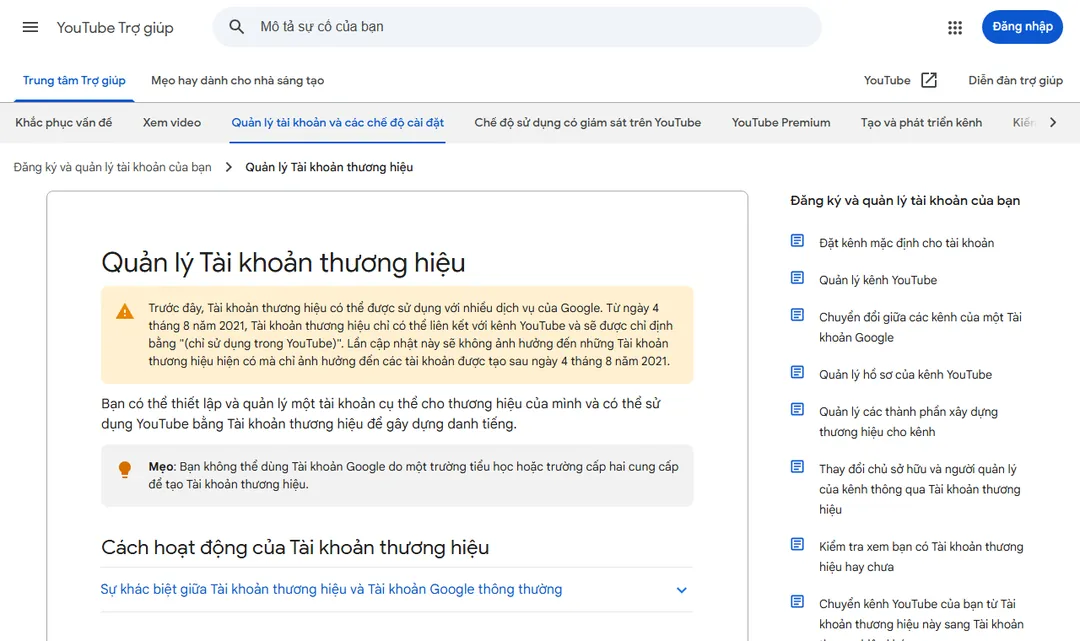Click the external link icon beside YouTube
Image resolution: width=1080 pixels, height=641 pixels.
click(x=928, y=81)
